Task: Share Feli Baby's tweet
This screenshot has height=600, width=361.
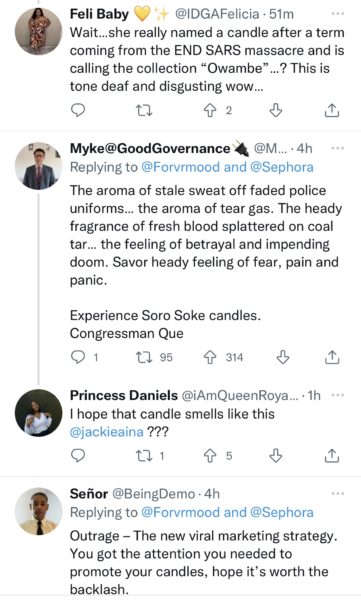Action: click(332, 111)
